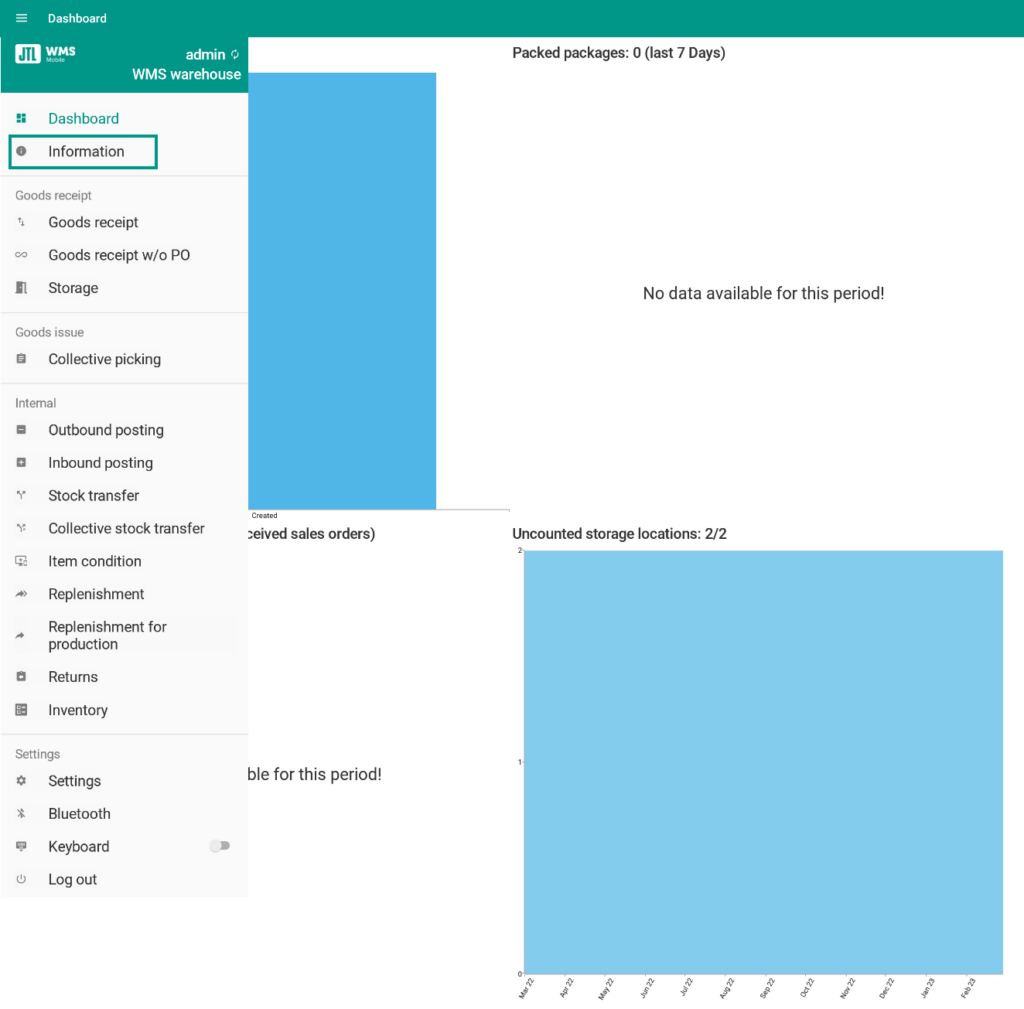
Task: Click the sync icon next to admin
Action: [x=235, y=54]
